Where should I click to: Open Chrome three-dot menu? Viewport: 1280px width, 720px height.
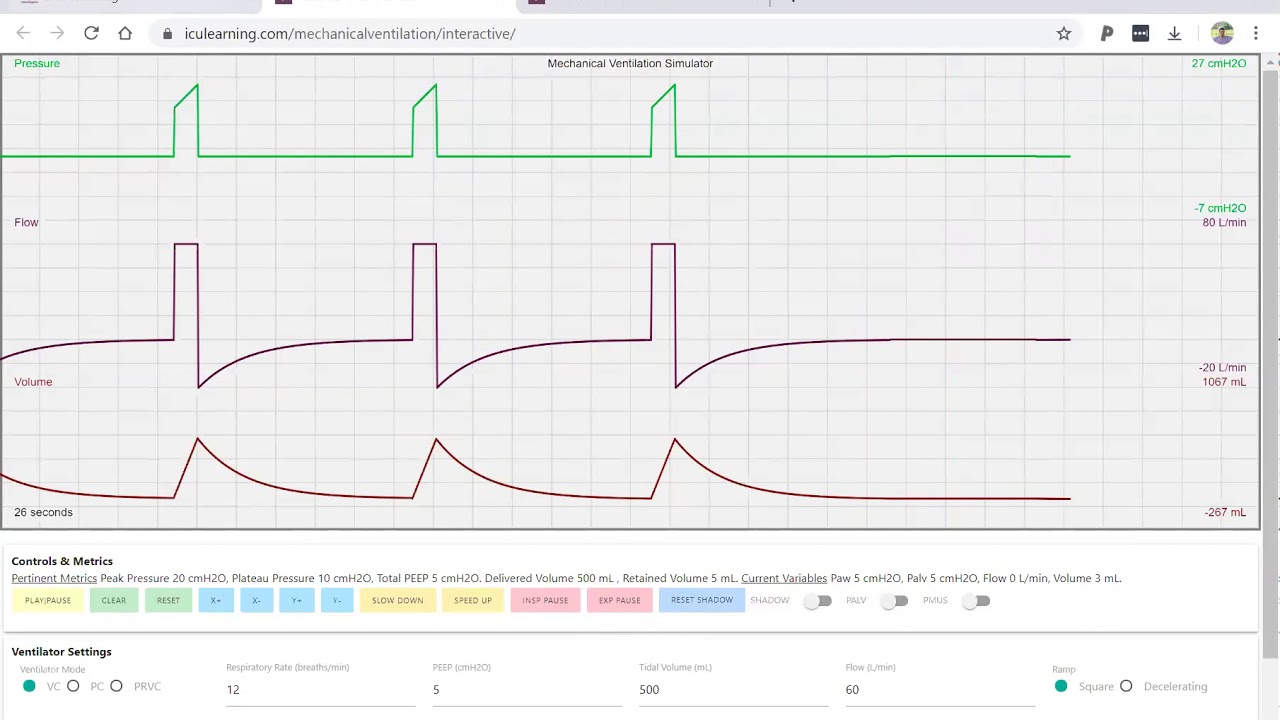pos(1256,33)
